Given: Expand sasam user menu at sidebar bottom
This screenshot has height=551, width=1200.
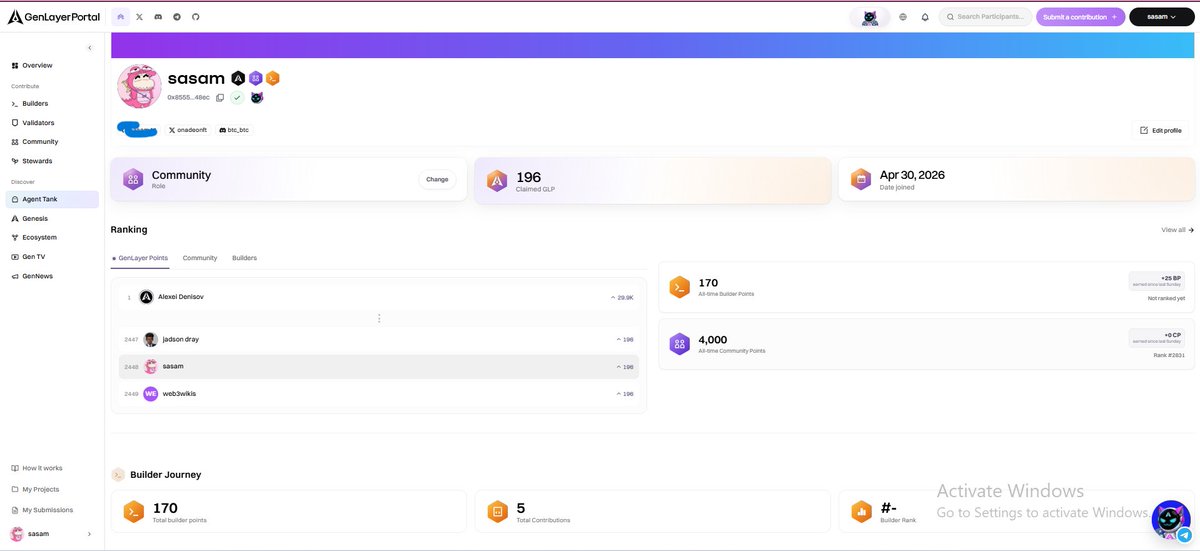Looking at the screenshot, I should pyautogui.click(x=52, y=534).
